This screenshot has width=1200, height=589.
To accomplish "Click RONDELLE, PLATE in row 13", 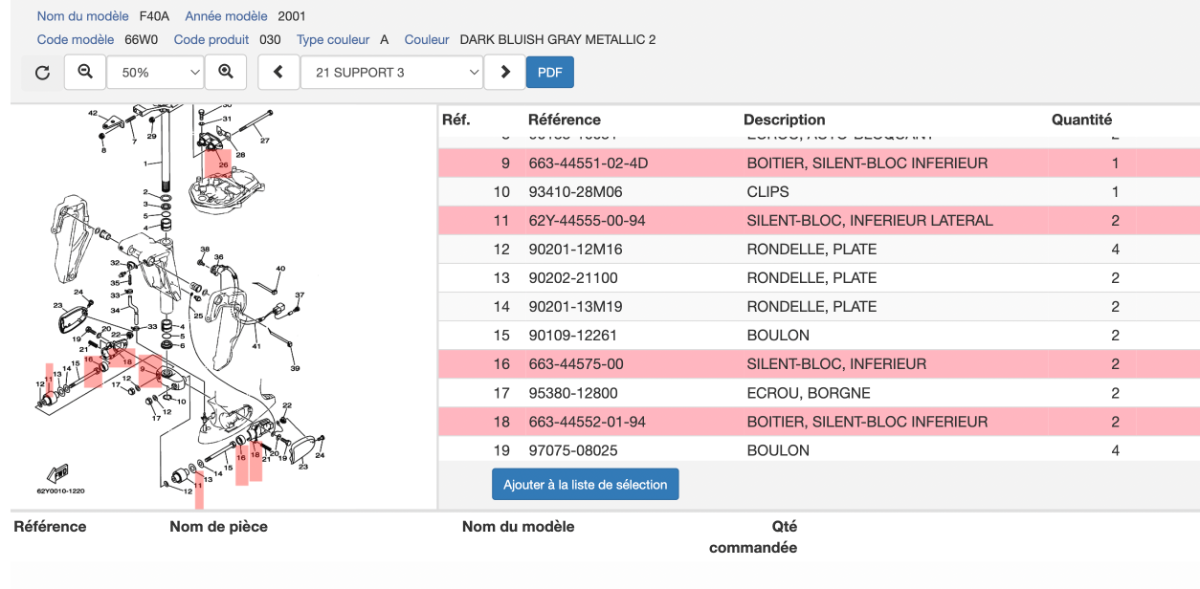I will coord(812,278).
